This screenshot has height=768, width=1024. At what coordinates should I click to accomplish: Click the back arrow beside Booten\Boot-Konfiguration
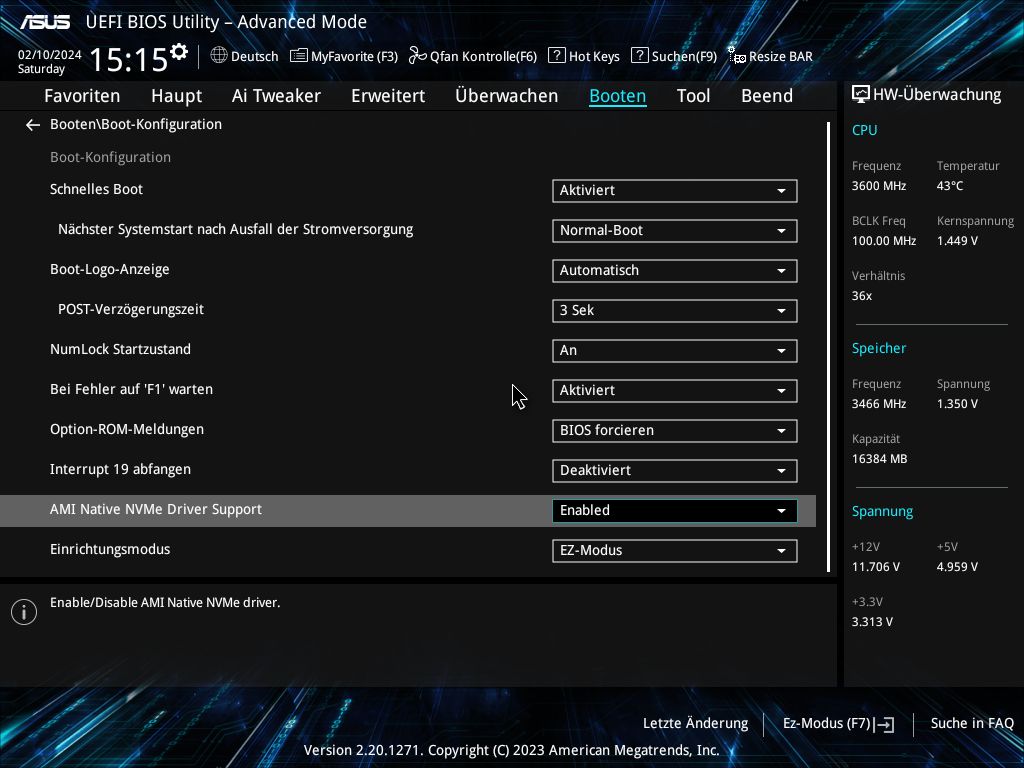pyautogui.click(x=33, y=125)
